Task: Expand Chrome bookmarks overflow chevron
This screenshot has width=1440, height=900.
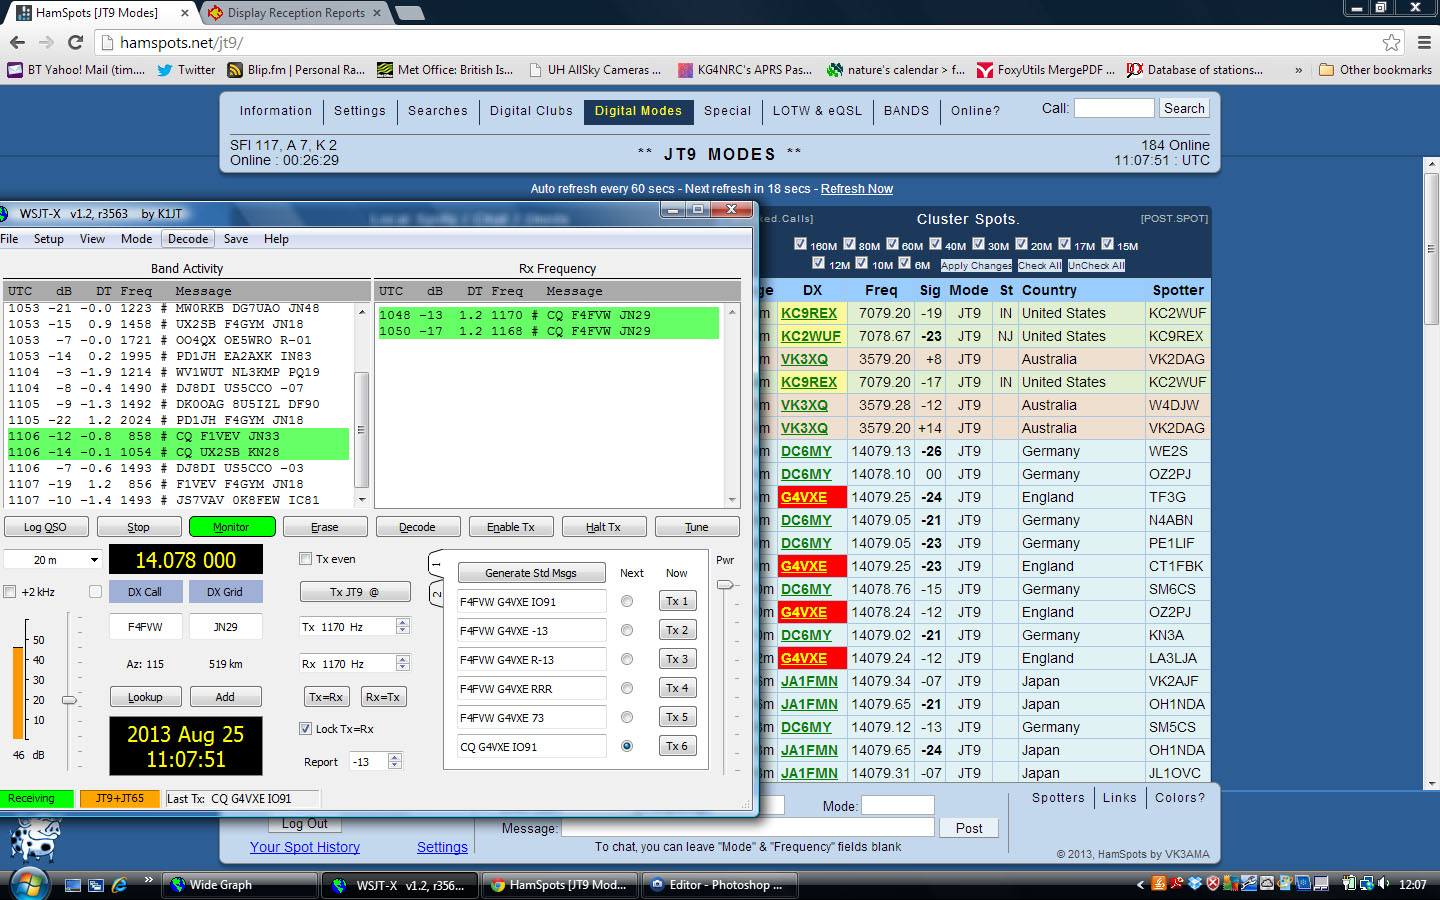Action: 1298,70
